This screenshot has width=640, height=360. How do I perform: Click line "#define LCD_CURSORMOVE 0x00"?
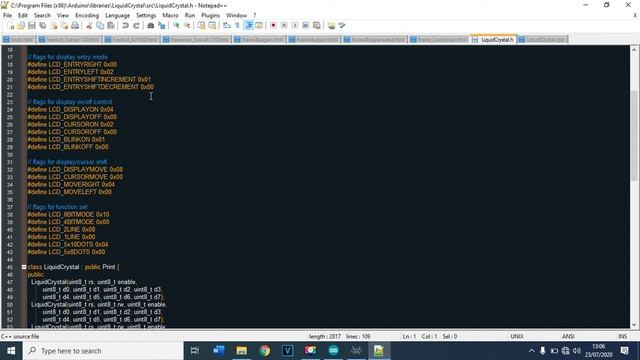(x=75, y=177)
